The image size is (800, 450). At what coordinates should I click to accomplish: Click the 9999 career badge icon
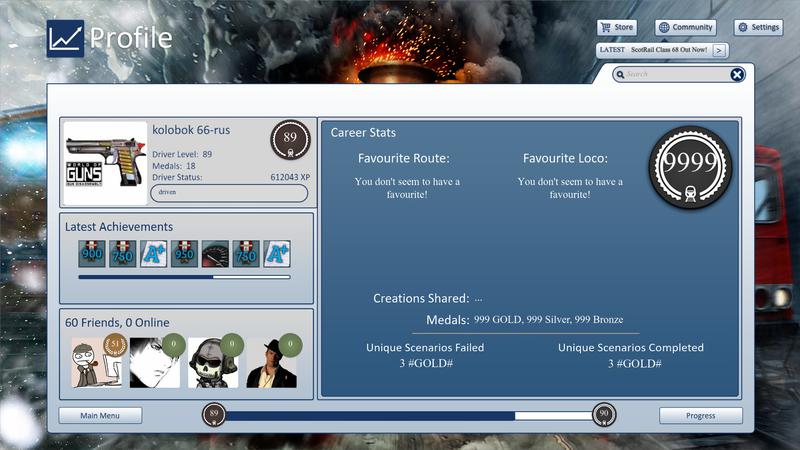pyautogui.click(x=690, y=167)
